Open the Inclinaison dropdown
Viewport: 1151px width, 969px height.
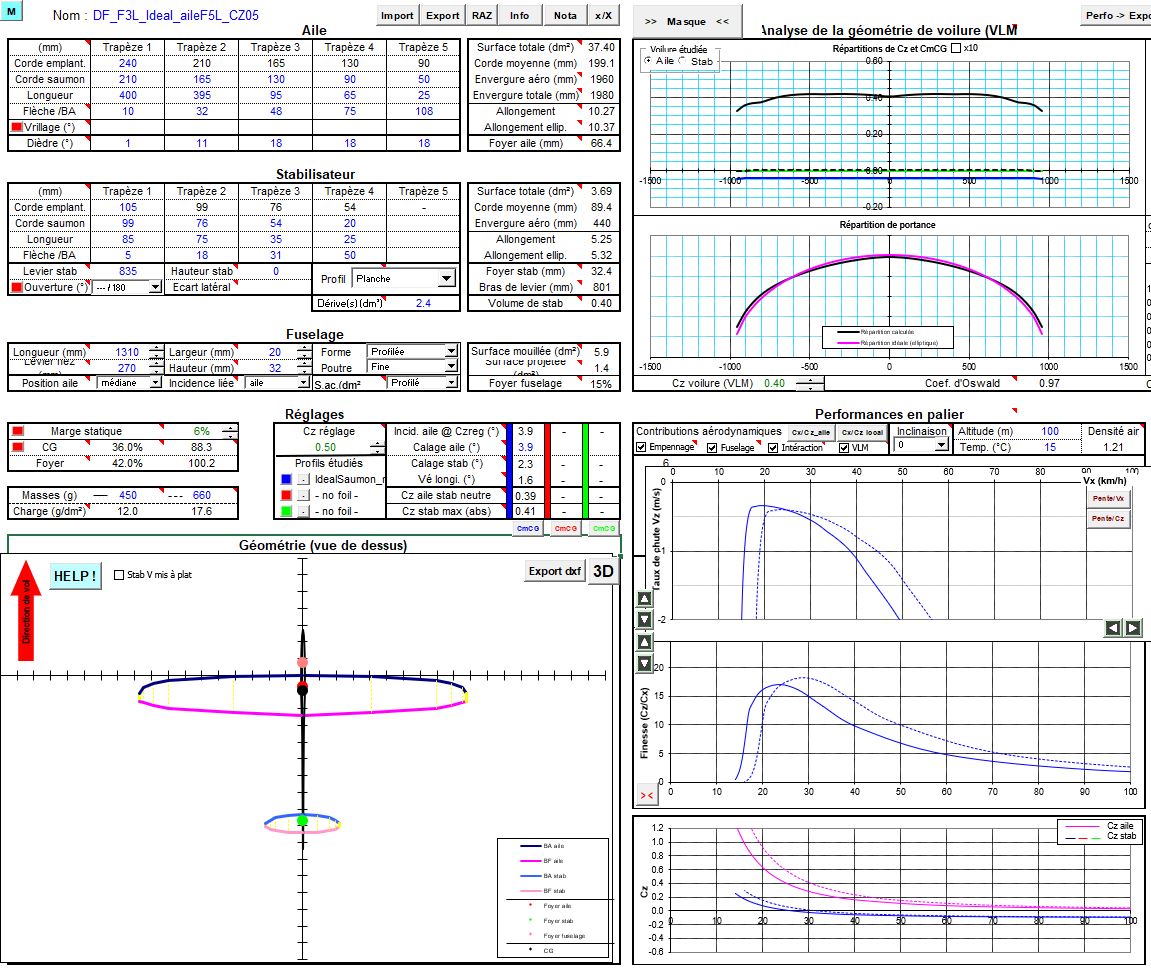point(941,445)
